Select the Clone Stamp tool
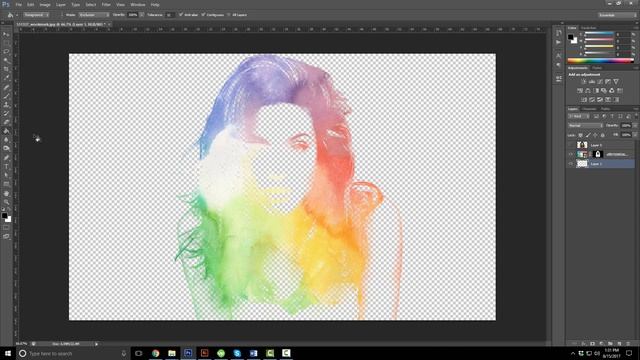 point(6,105)
